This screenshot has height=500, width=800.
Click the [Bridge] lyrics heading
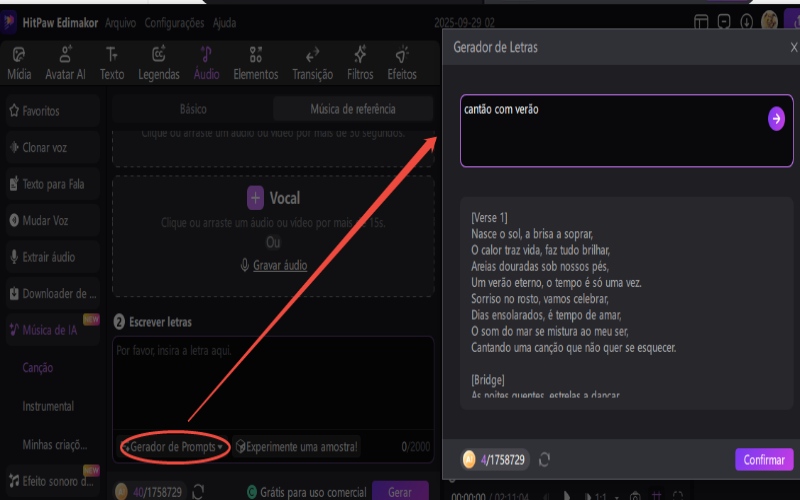pyautogui.click(x=488, y=380)
